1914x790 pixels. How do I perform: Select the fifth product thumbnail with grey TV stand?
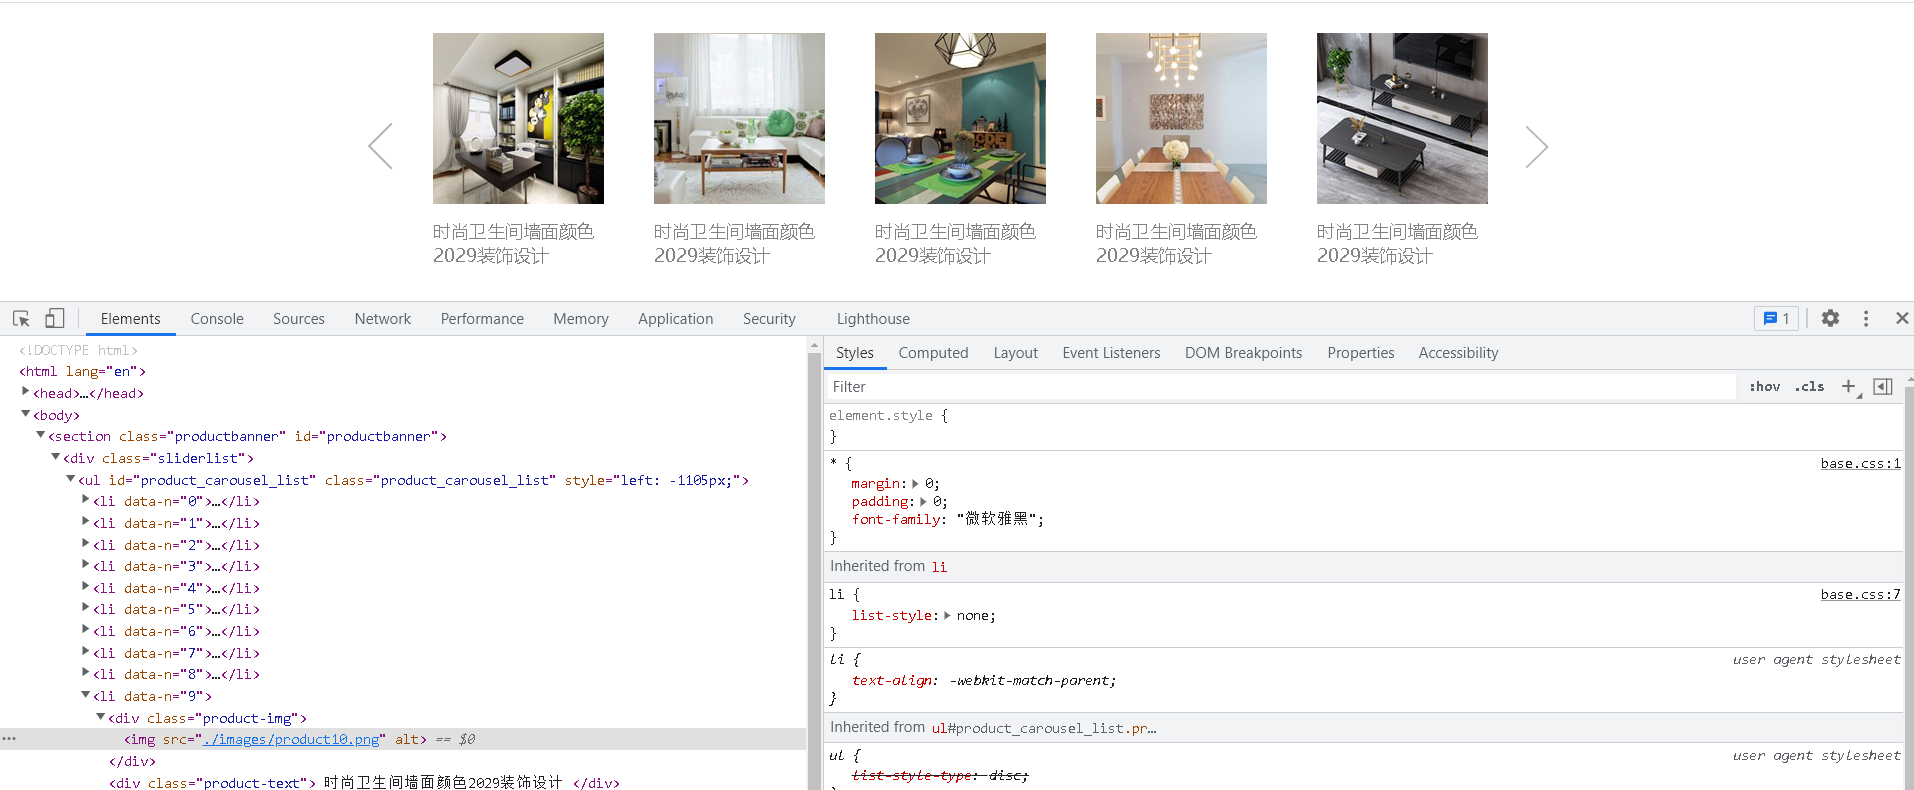coord(1402,118)
